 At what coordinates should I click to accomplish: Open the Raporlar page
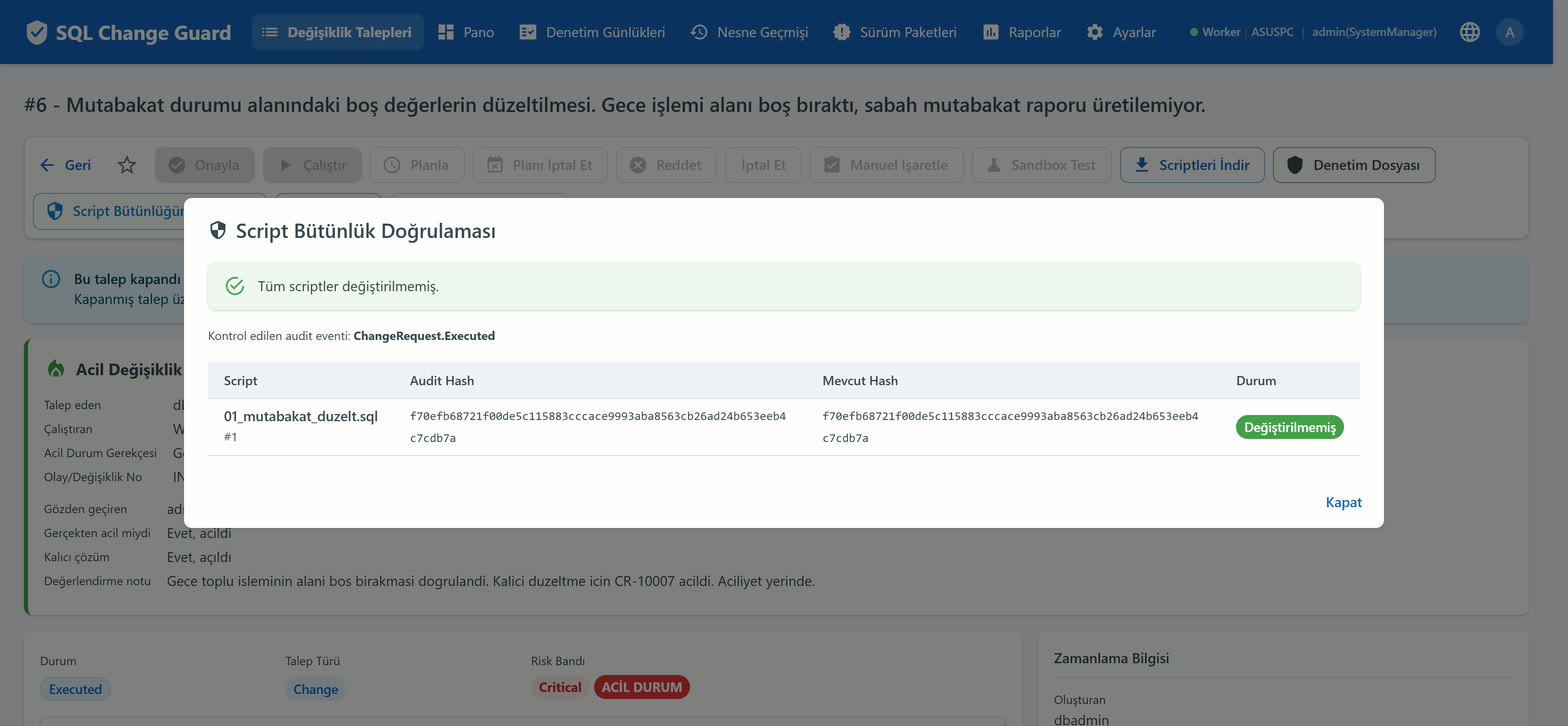tap(1022, 32)
